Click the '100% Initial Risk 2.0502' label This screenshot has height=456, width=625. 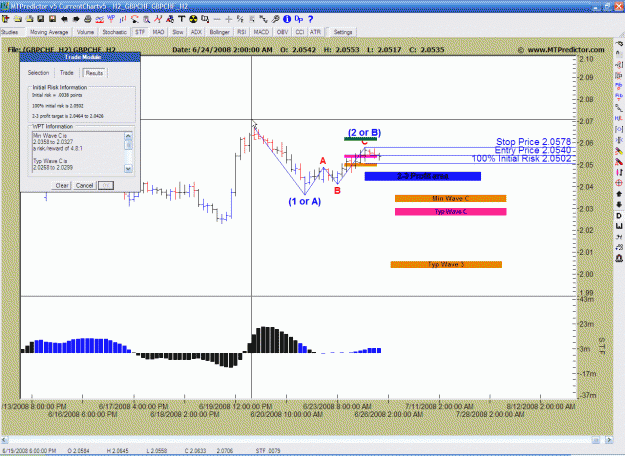tap(521, 159)
